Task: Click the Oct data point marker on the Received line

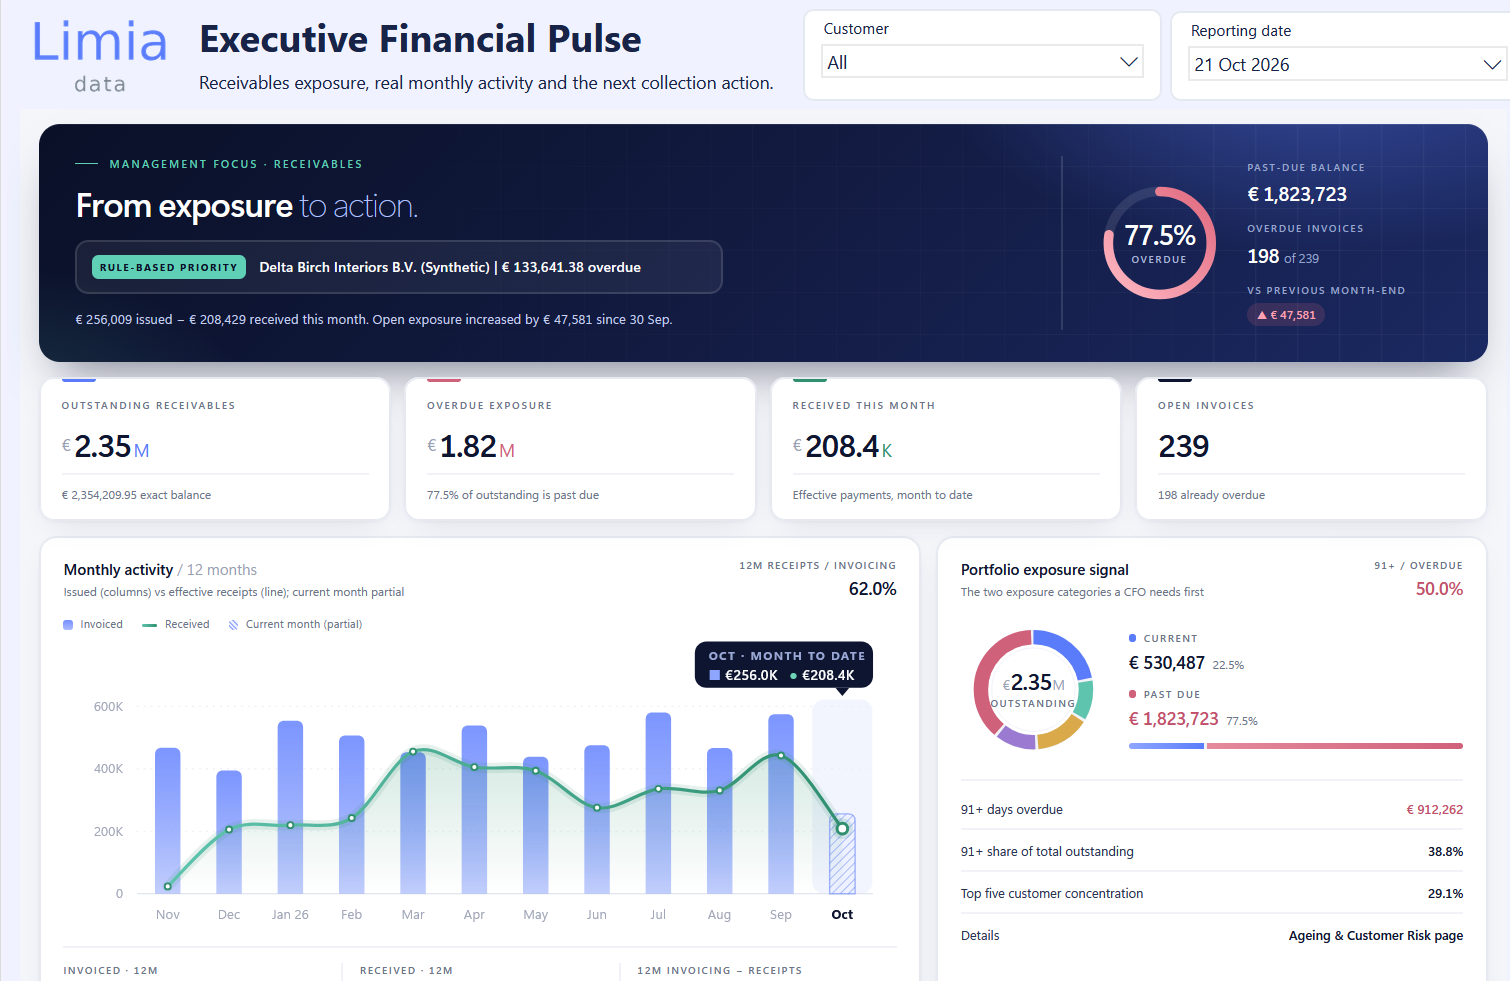Action: pyautogui.click(x=842, y=828)
